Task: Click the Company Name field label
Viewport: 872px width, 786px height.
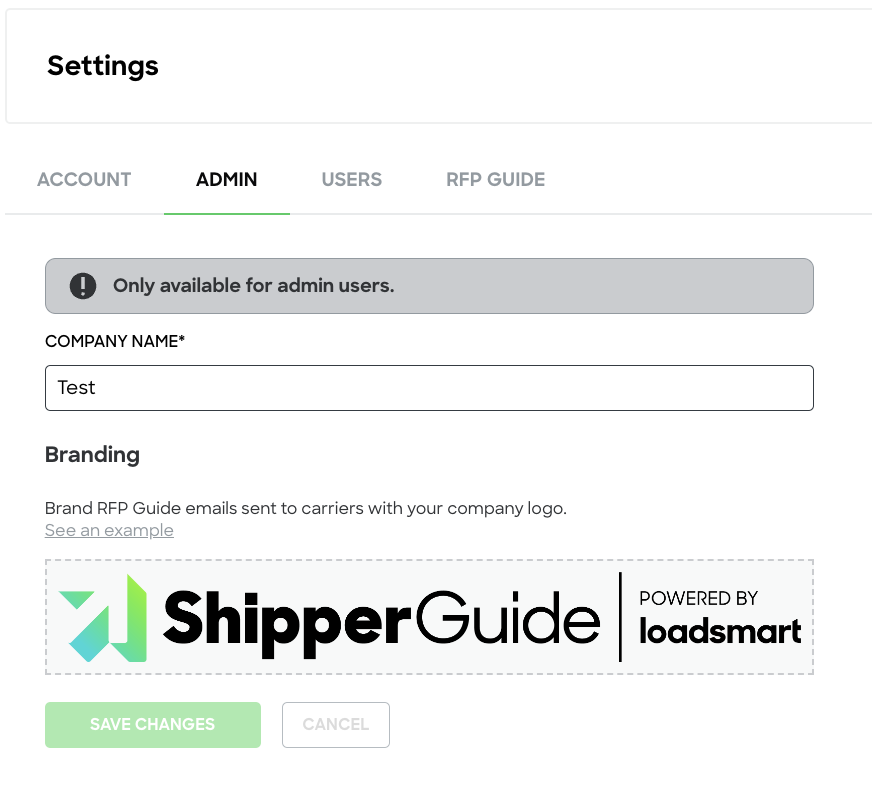Action: point(114,341)
